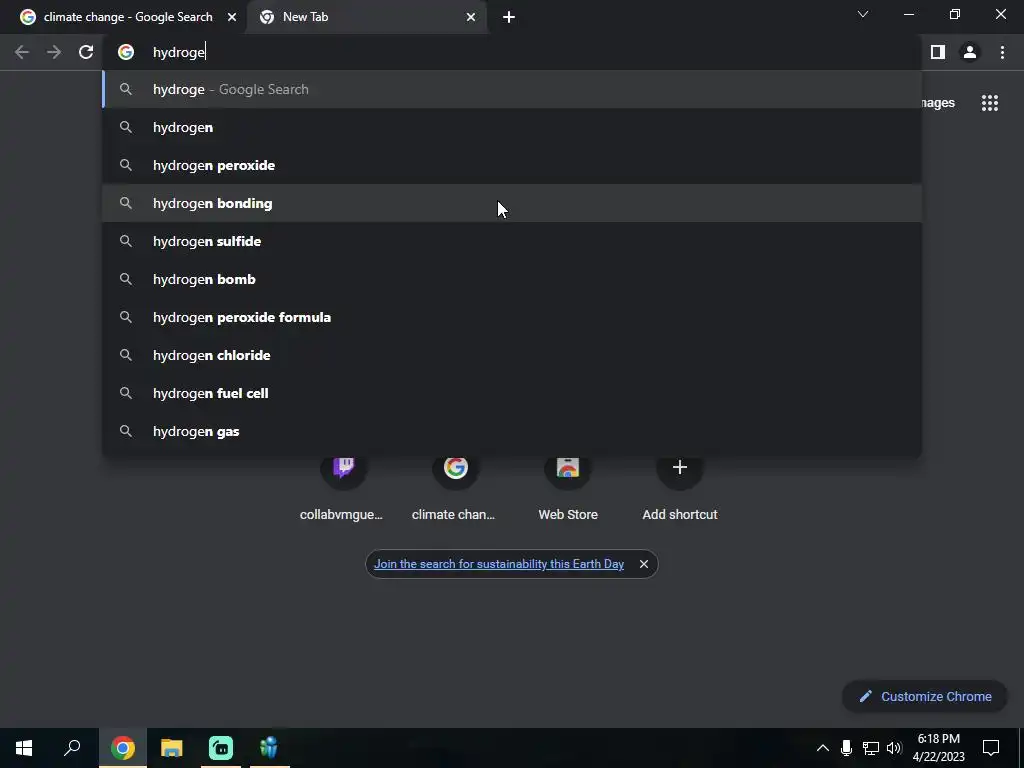Click the browser back arrow
This screenshot has height=768, width=1024.
pos(22,52)
